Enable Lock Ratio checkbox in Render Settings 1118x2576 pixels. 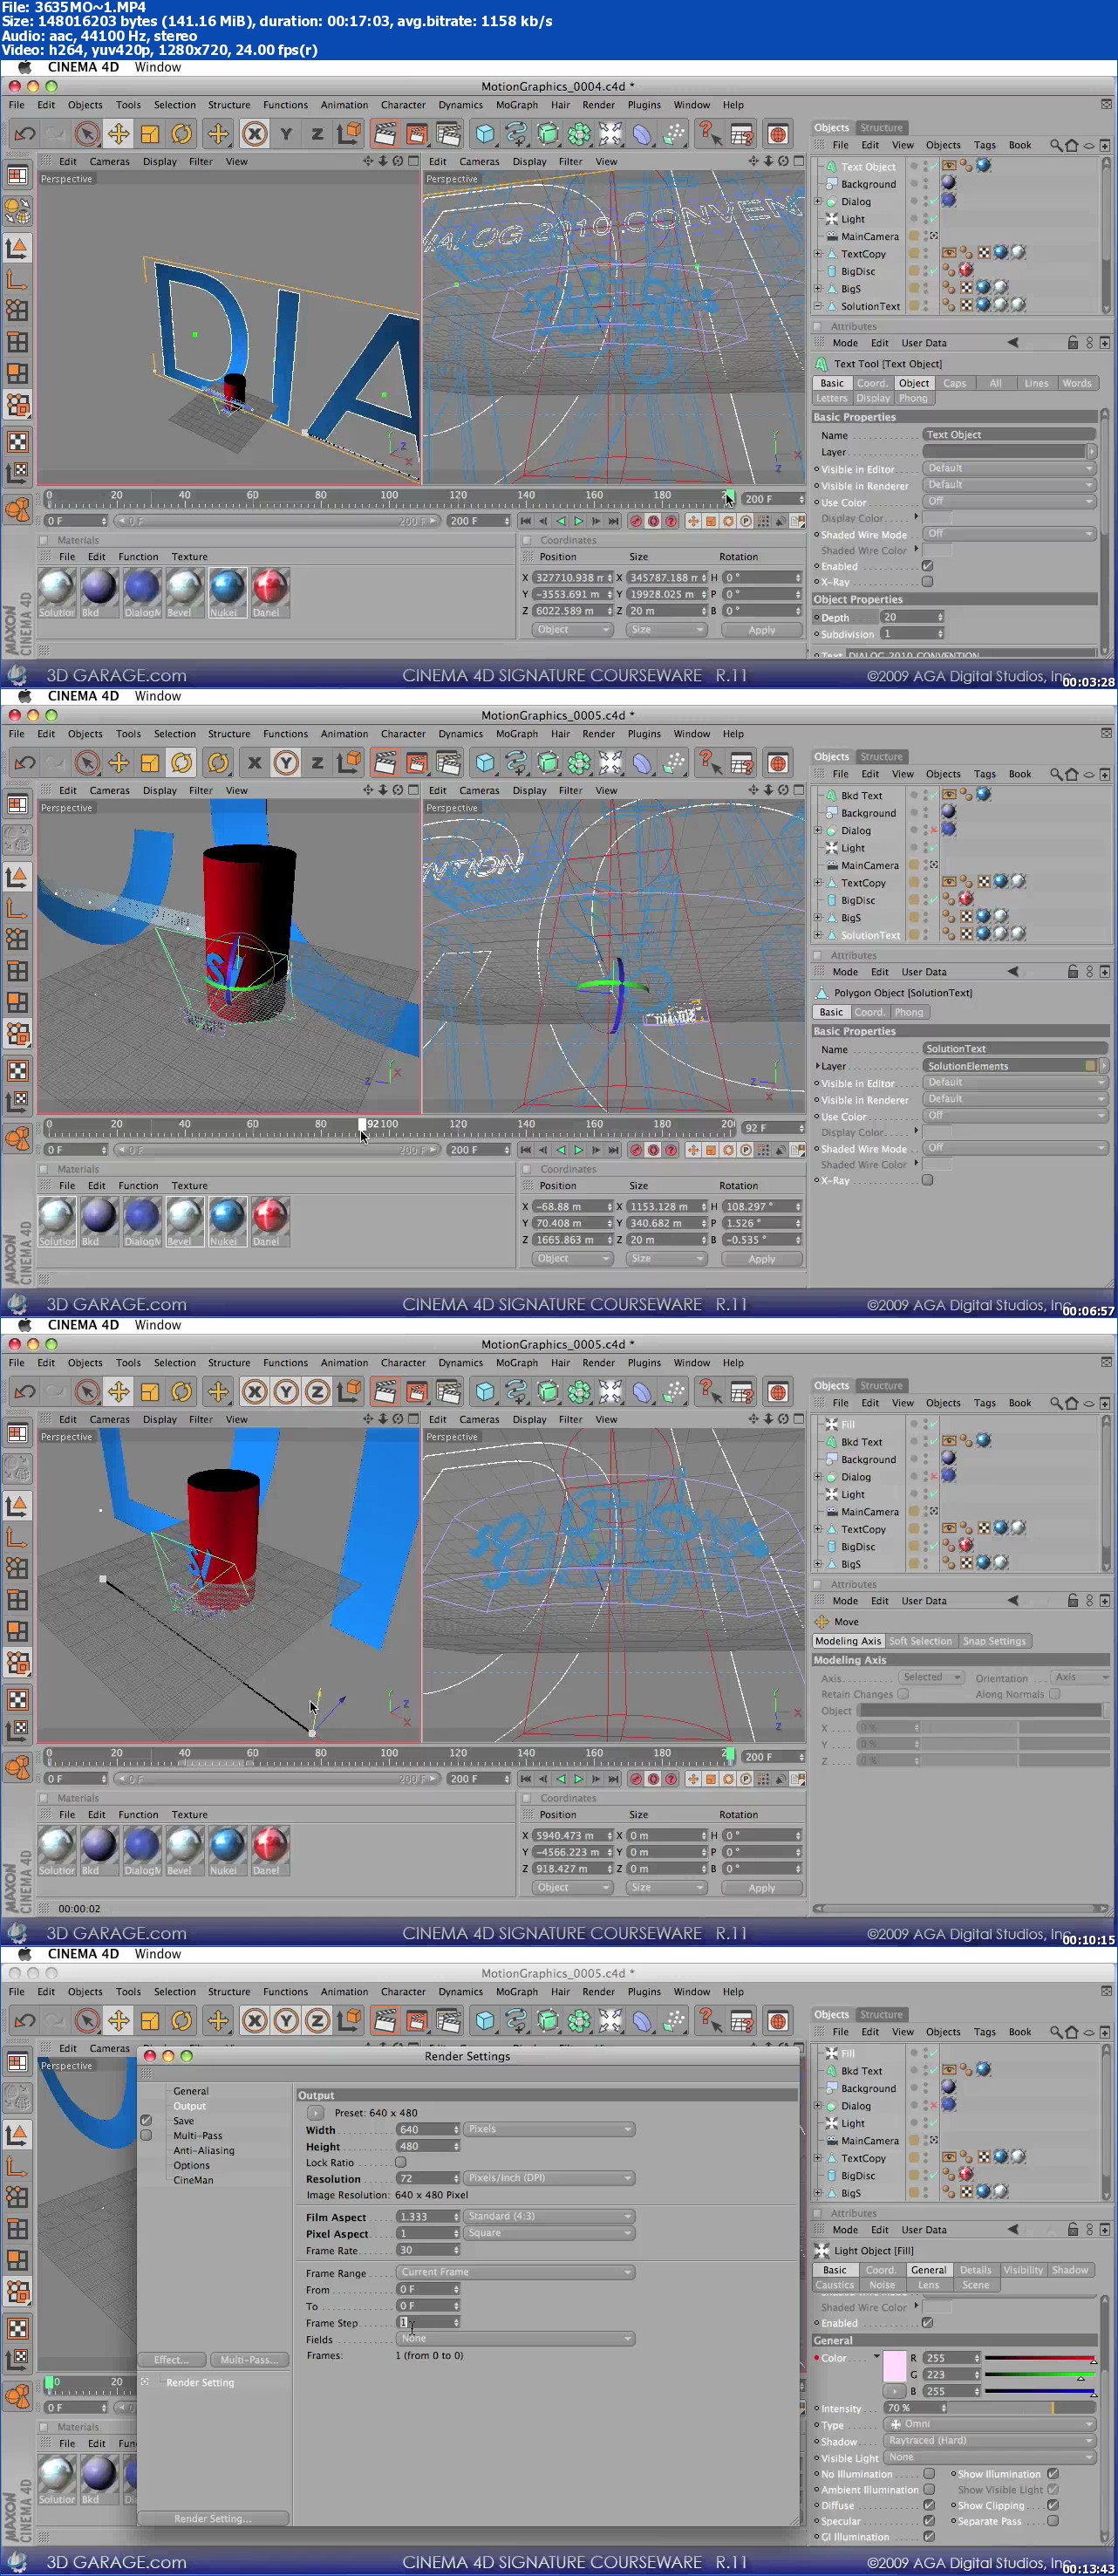click(x=401, y=2162)
